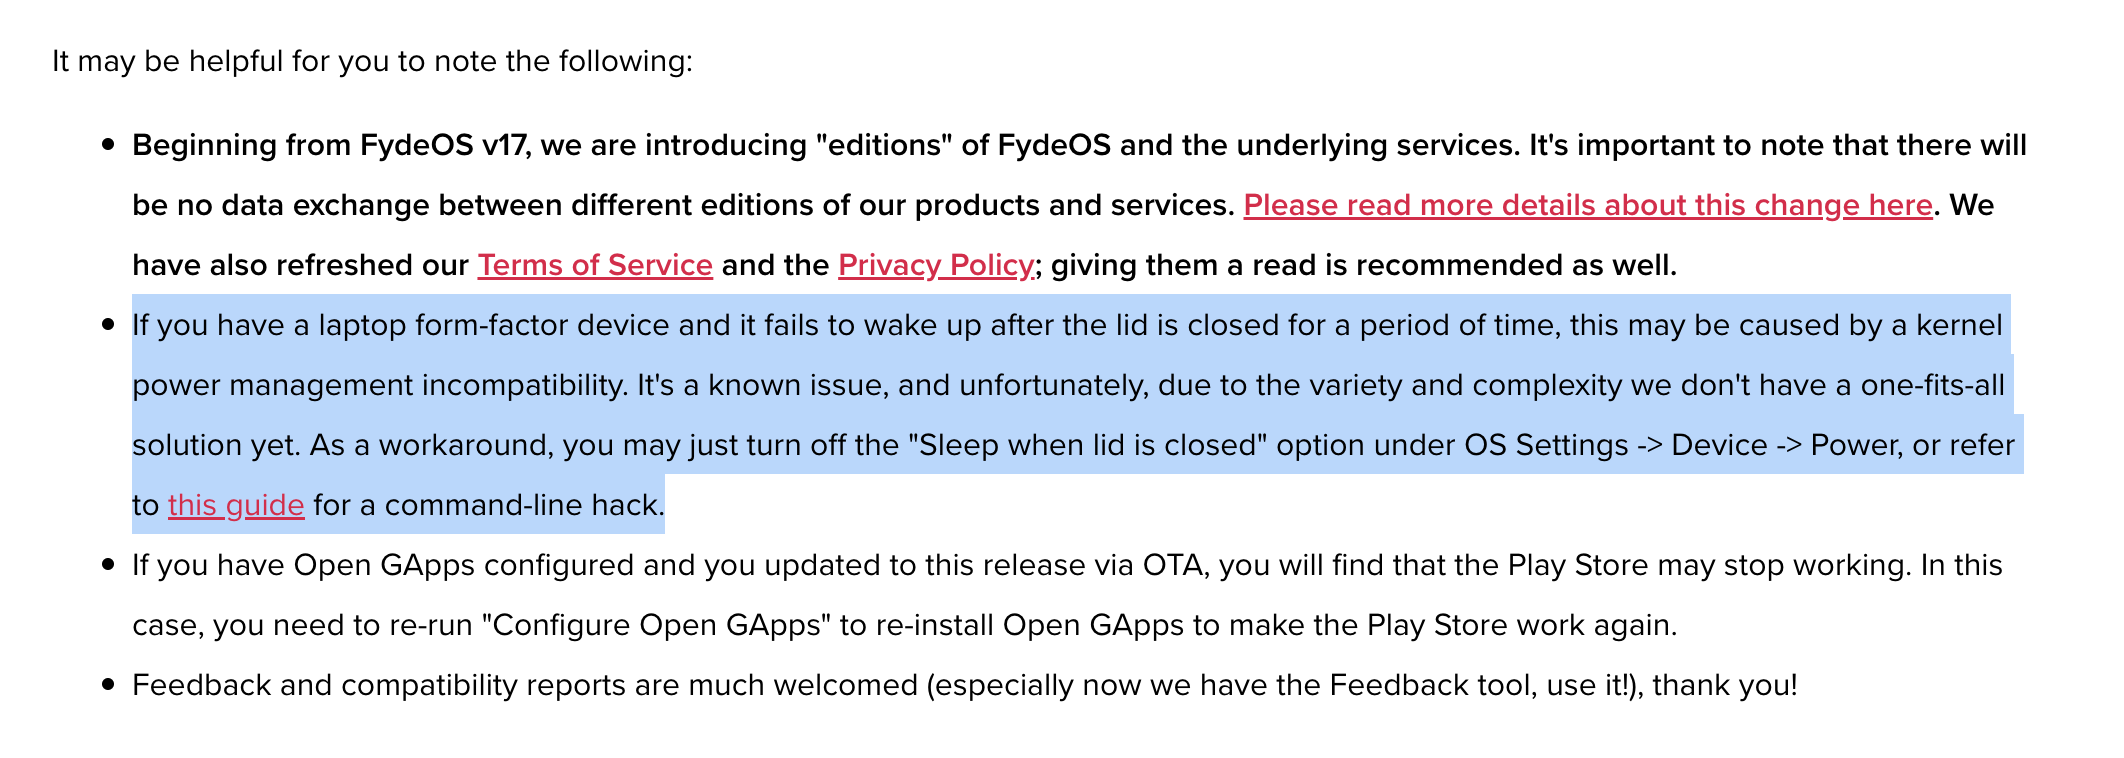The width and height of the screenshot is (2124, 758).
Task: Open the Terms of Service link
Action: [595, 265]
